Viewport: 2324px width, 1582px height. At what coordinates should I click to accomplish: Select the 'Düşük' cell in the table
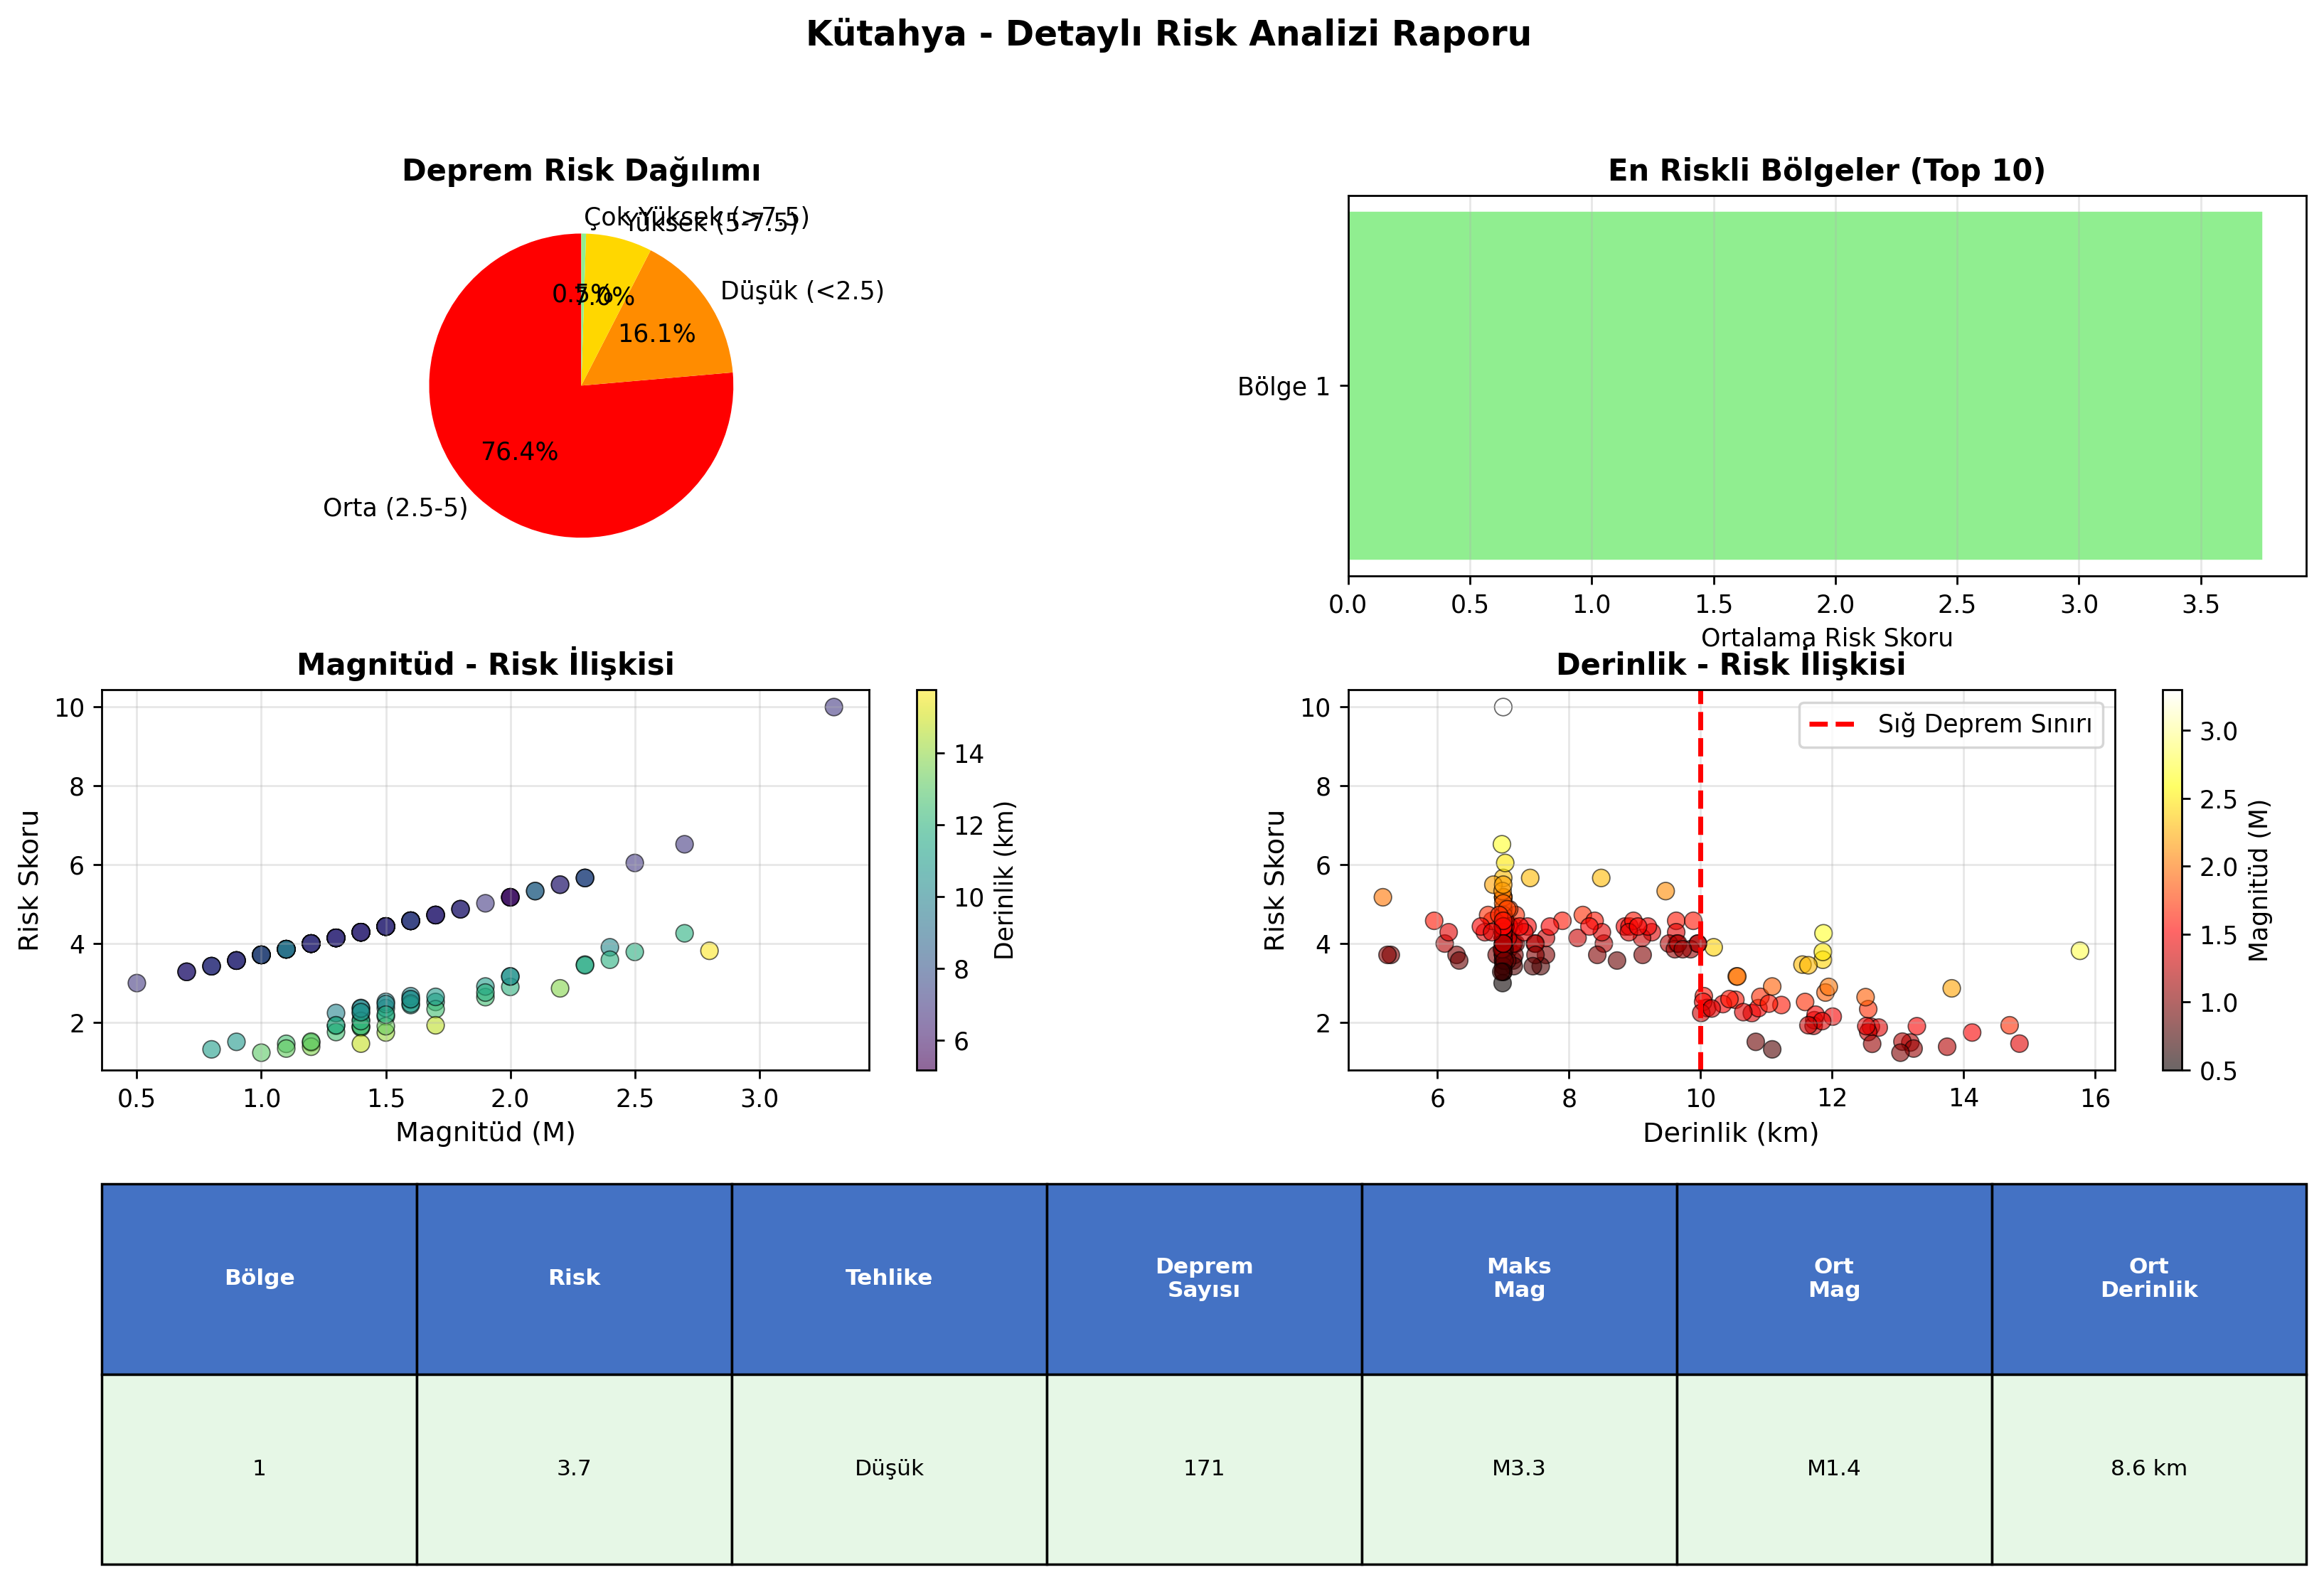coord(889,1468)
